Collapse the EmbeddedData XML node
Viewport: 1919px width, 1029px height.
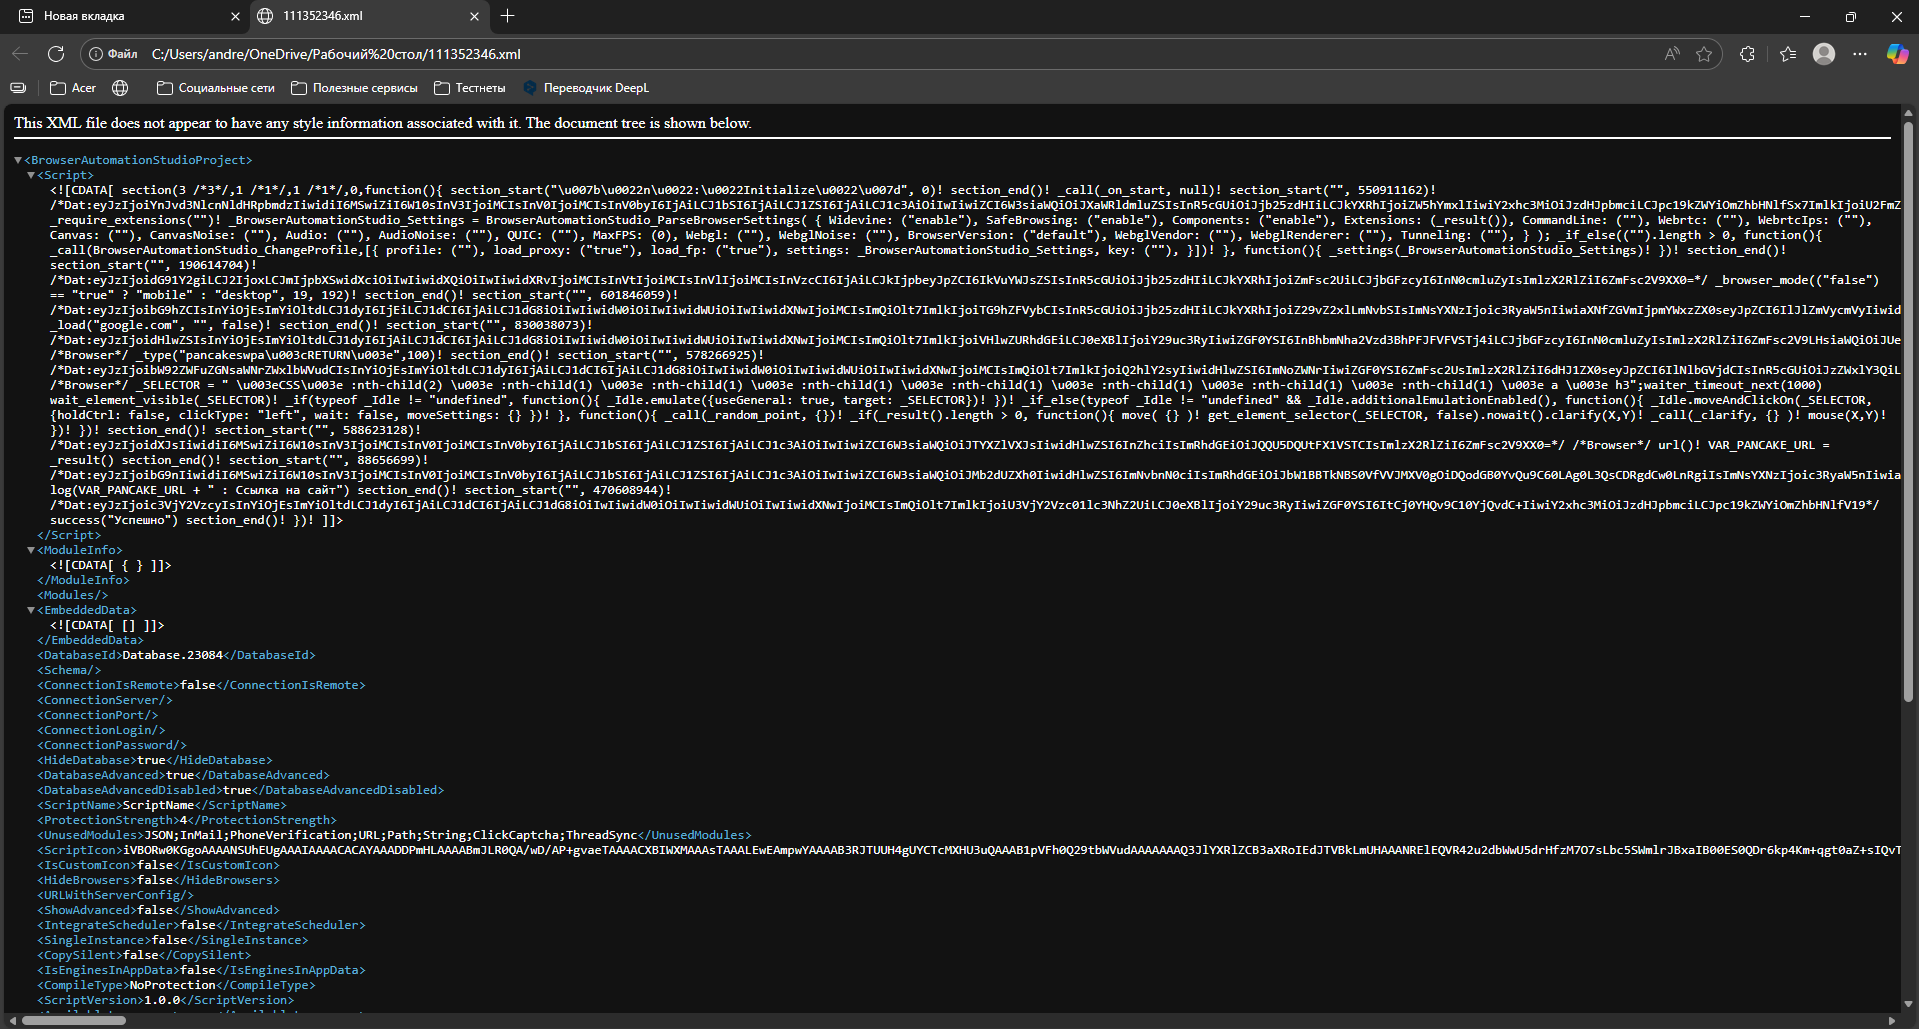pyautogui.click(x=31, y=610)
